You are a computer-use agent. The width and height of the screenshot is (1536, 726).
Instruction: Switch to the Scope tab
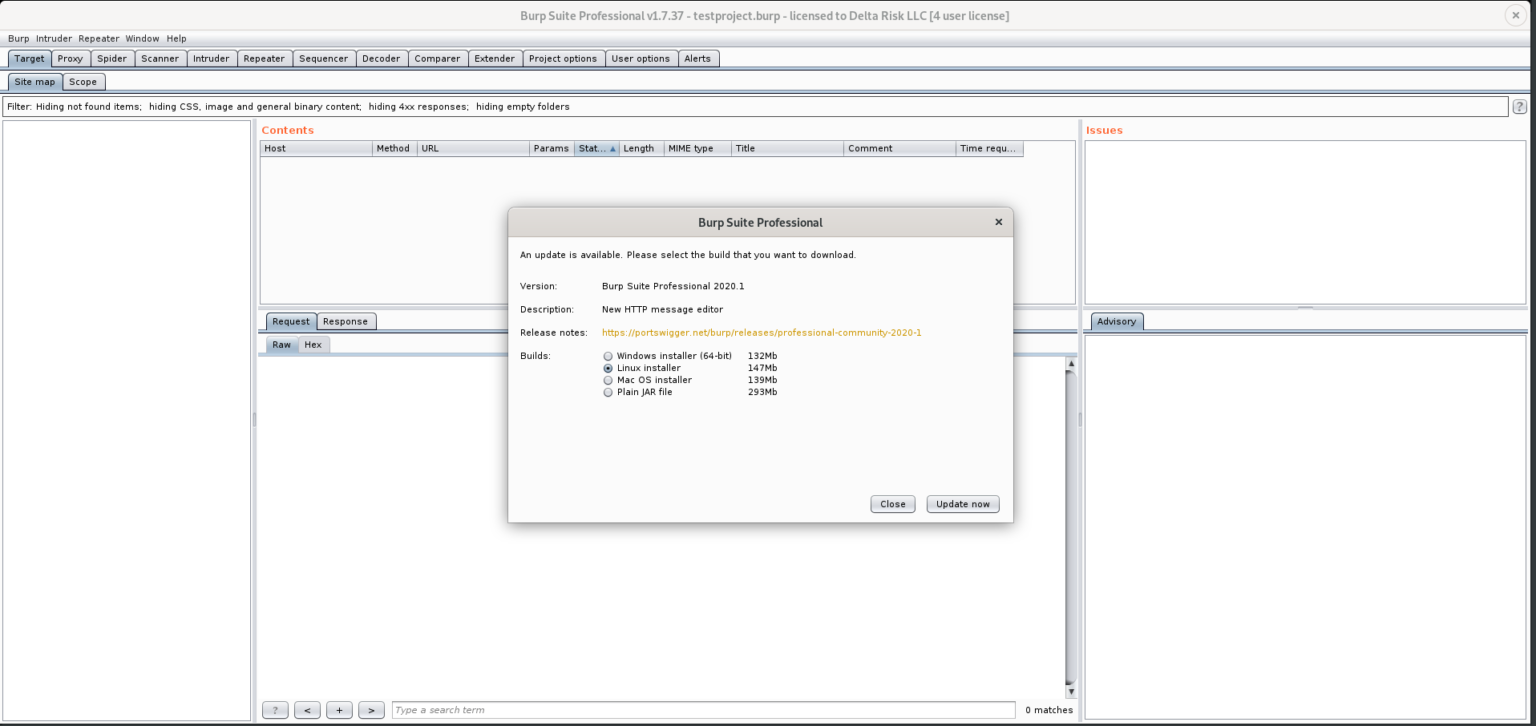click(x=84, y=81)
